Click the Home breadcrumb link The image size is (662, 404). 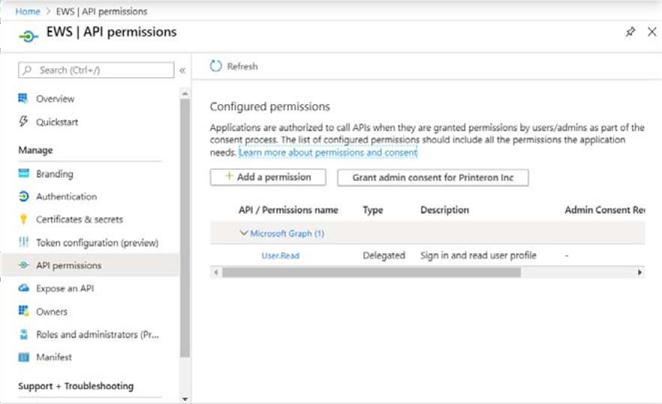[x=27, y=11]
